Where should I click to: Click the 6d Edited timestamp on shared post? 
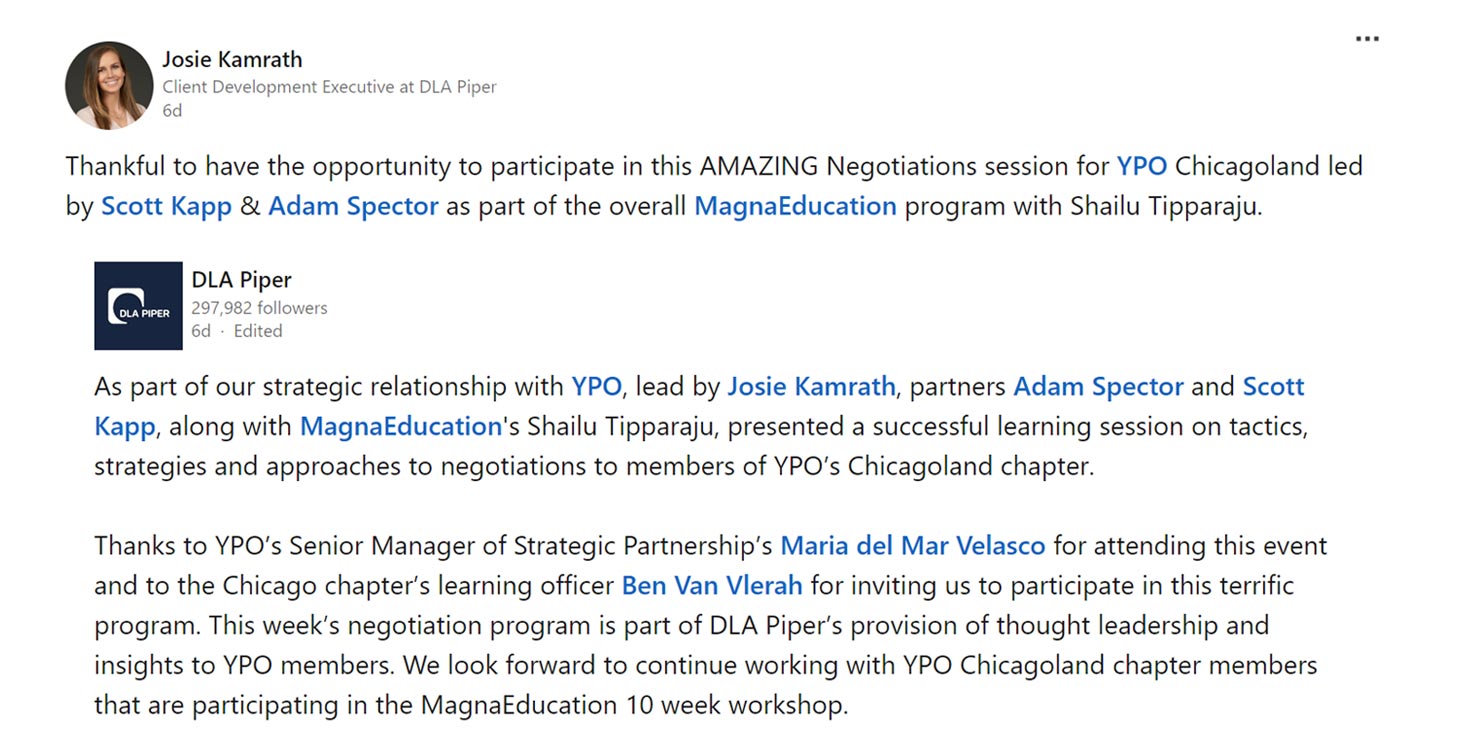pos(237,331)
